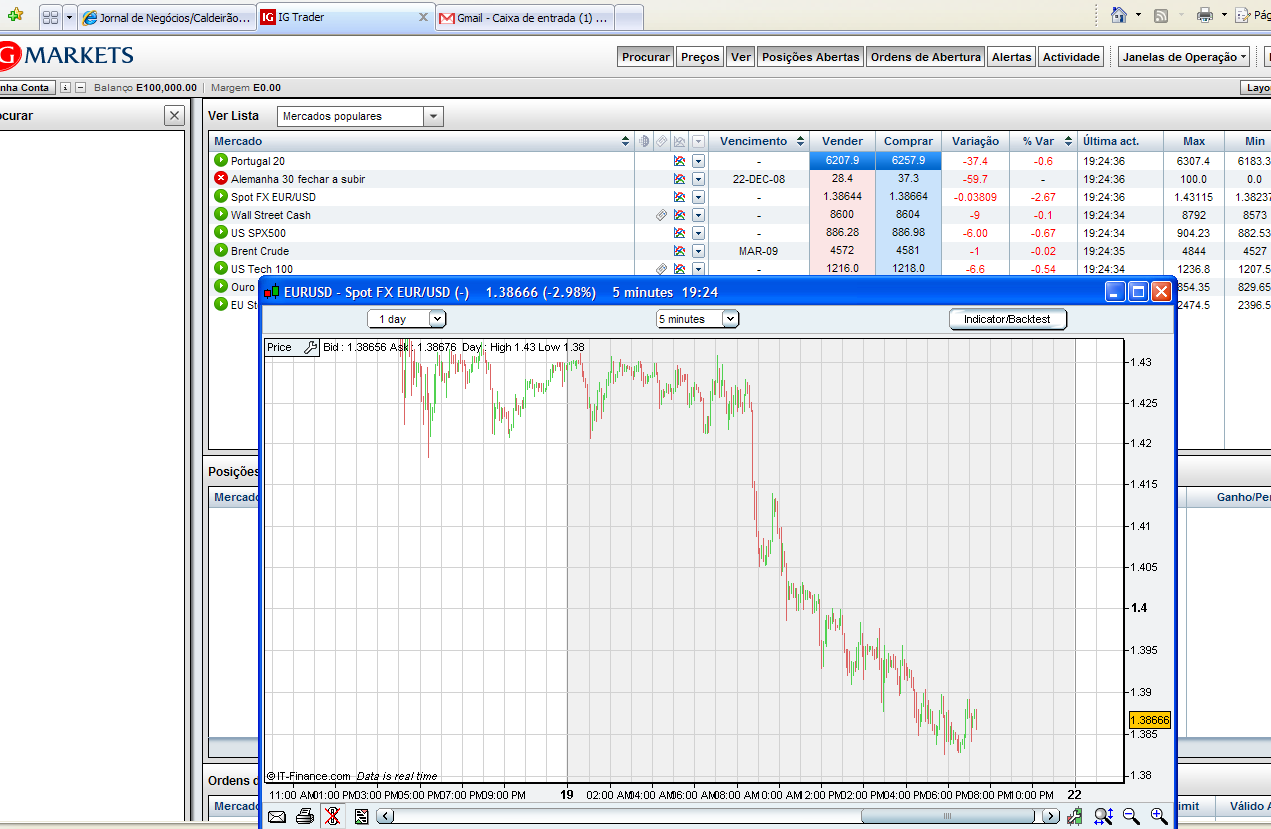Open chart icon for Spot FX EUR/USD row

pos(679,197)
